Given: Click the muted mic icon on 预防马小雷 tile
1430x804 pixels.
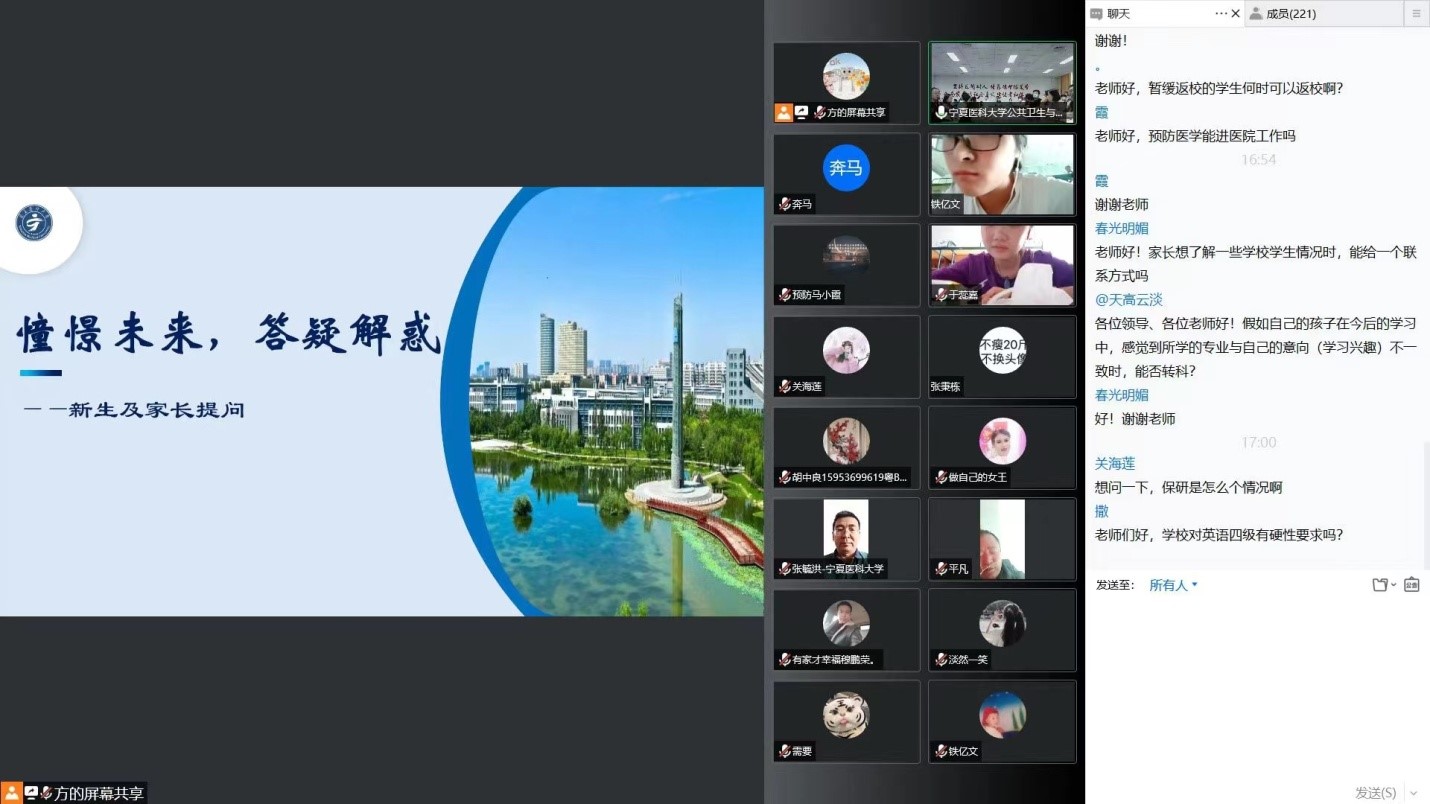Looking at the screenshot, I should coord(785,295).
